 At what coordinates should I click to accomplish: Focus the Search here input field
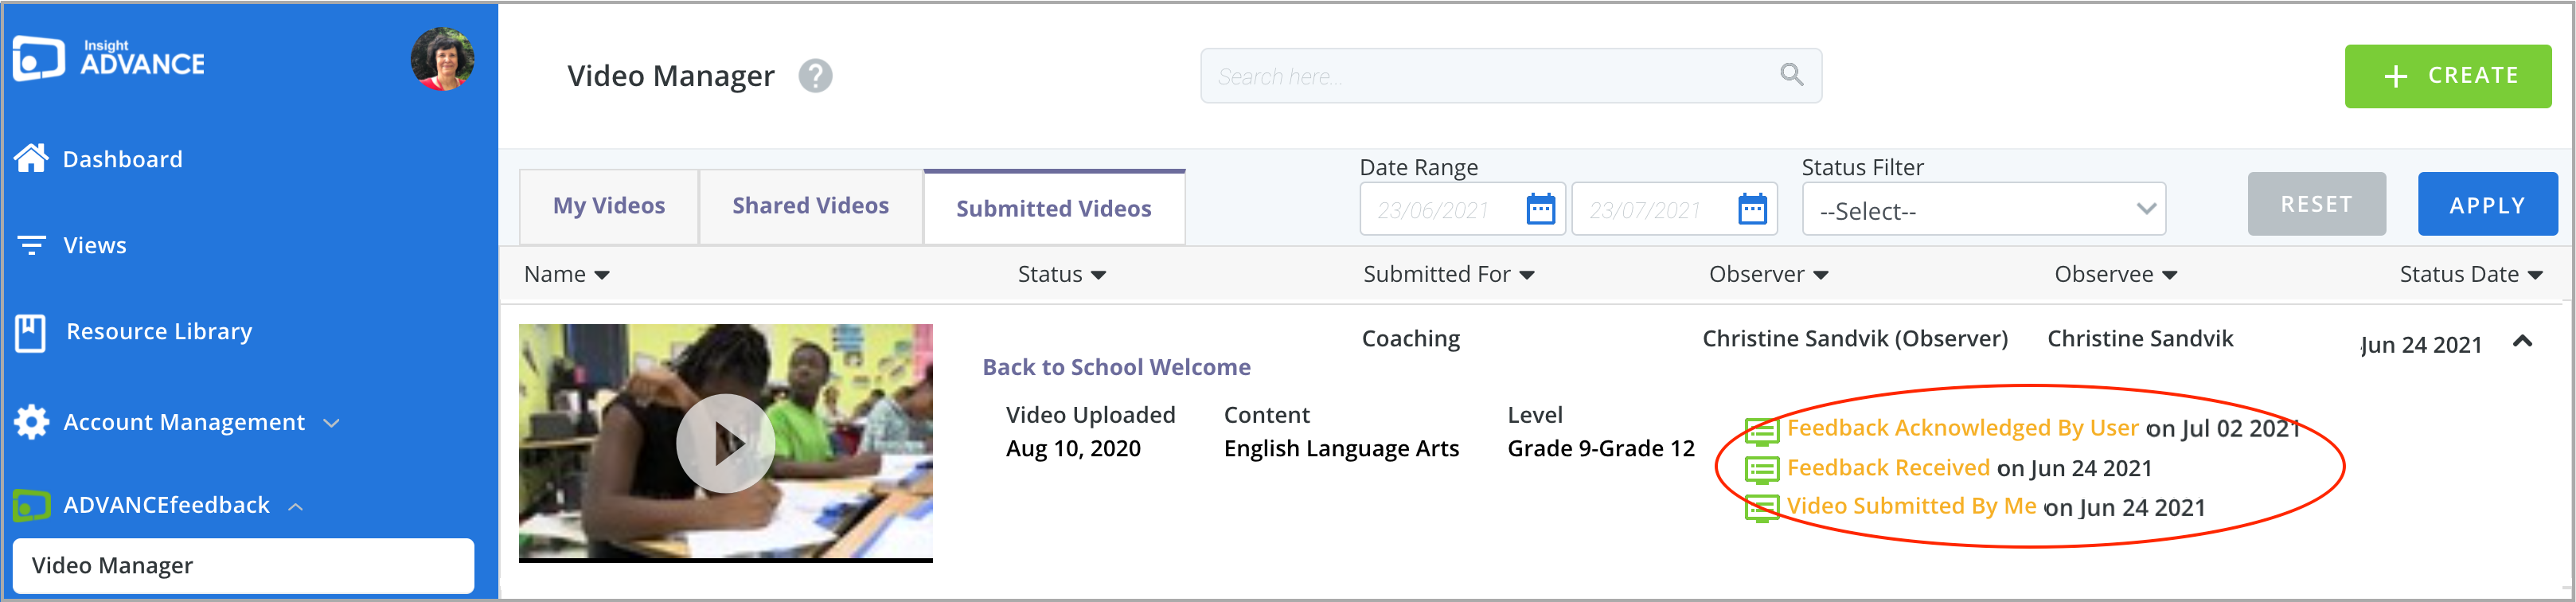[1510, 76]
